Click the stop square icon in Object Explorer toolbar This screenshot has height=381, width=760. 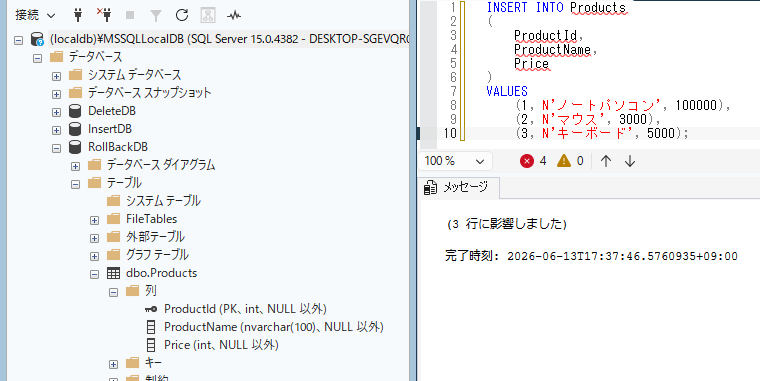click(130, 16)
